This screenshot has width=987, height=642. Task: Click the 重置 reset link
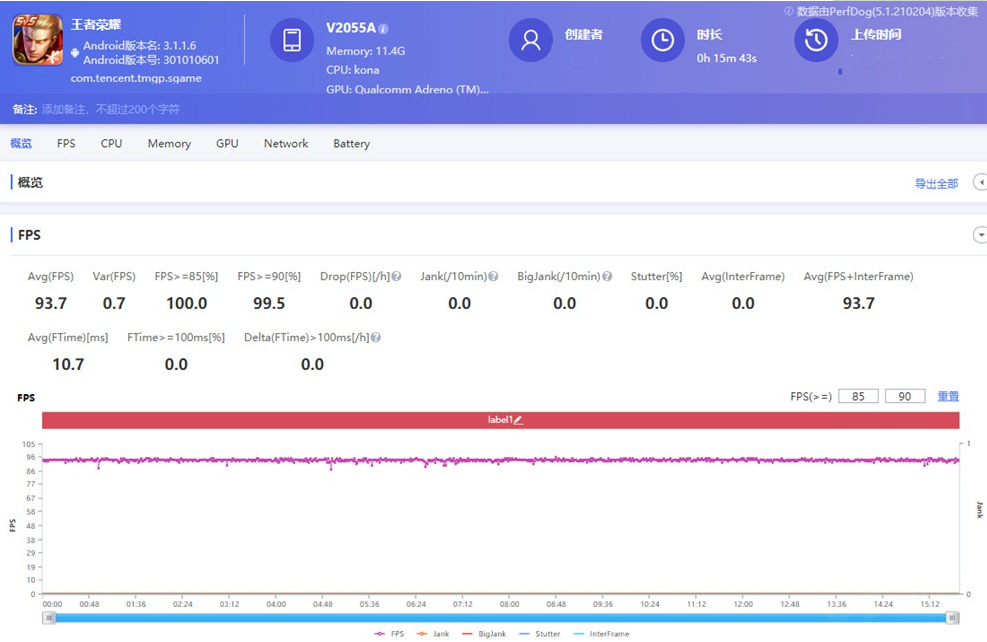[948, 397]
